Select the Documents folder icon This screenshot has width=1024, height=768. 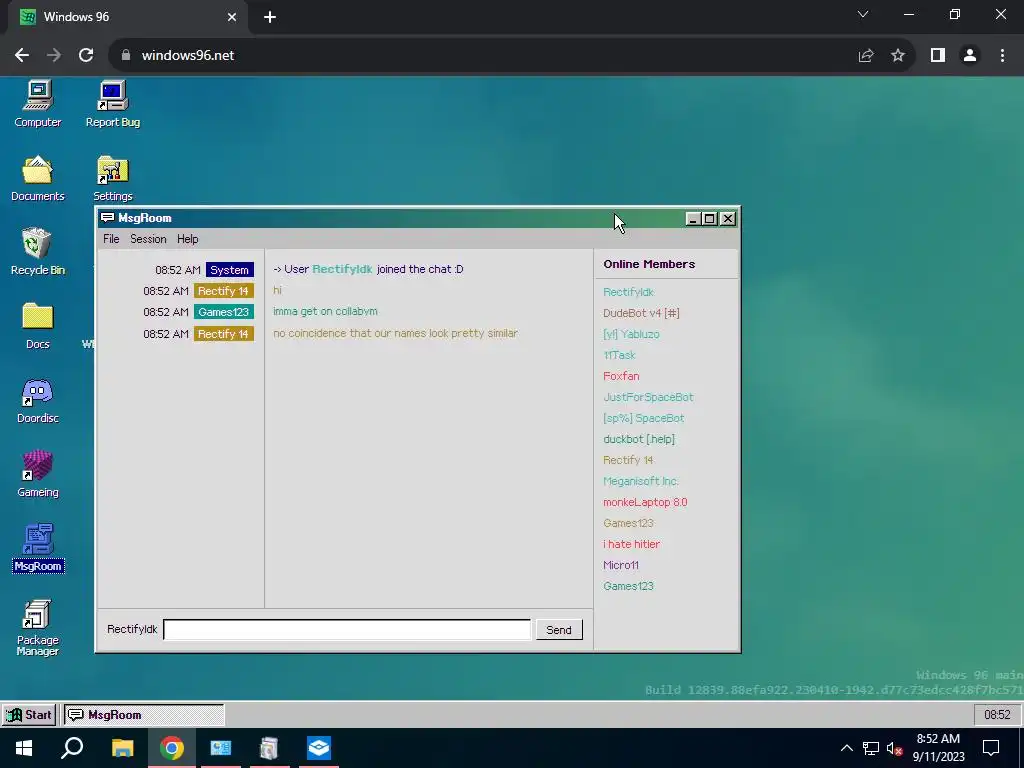pyautogui.click(x=38, y=178)
